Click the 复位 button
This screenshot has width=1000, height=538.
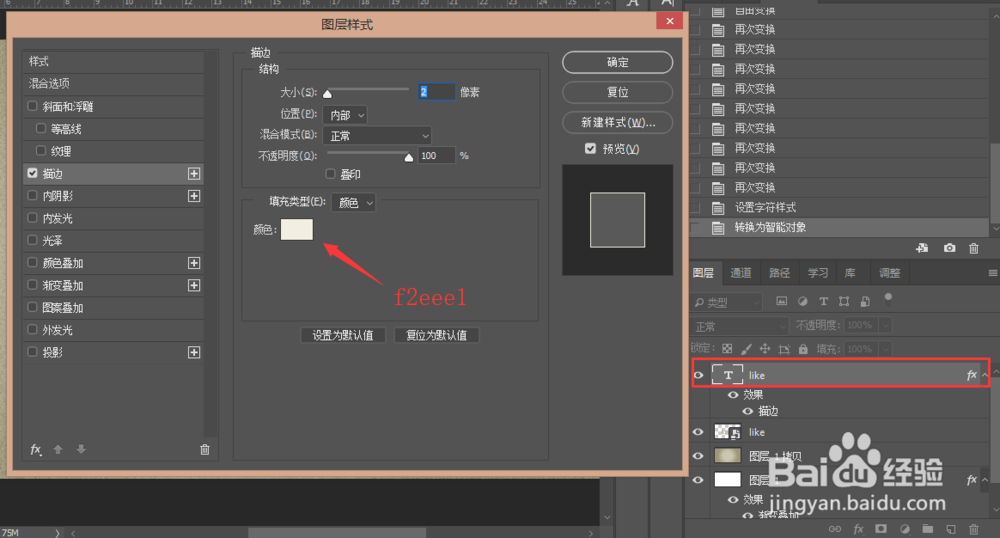click(617, 92)
